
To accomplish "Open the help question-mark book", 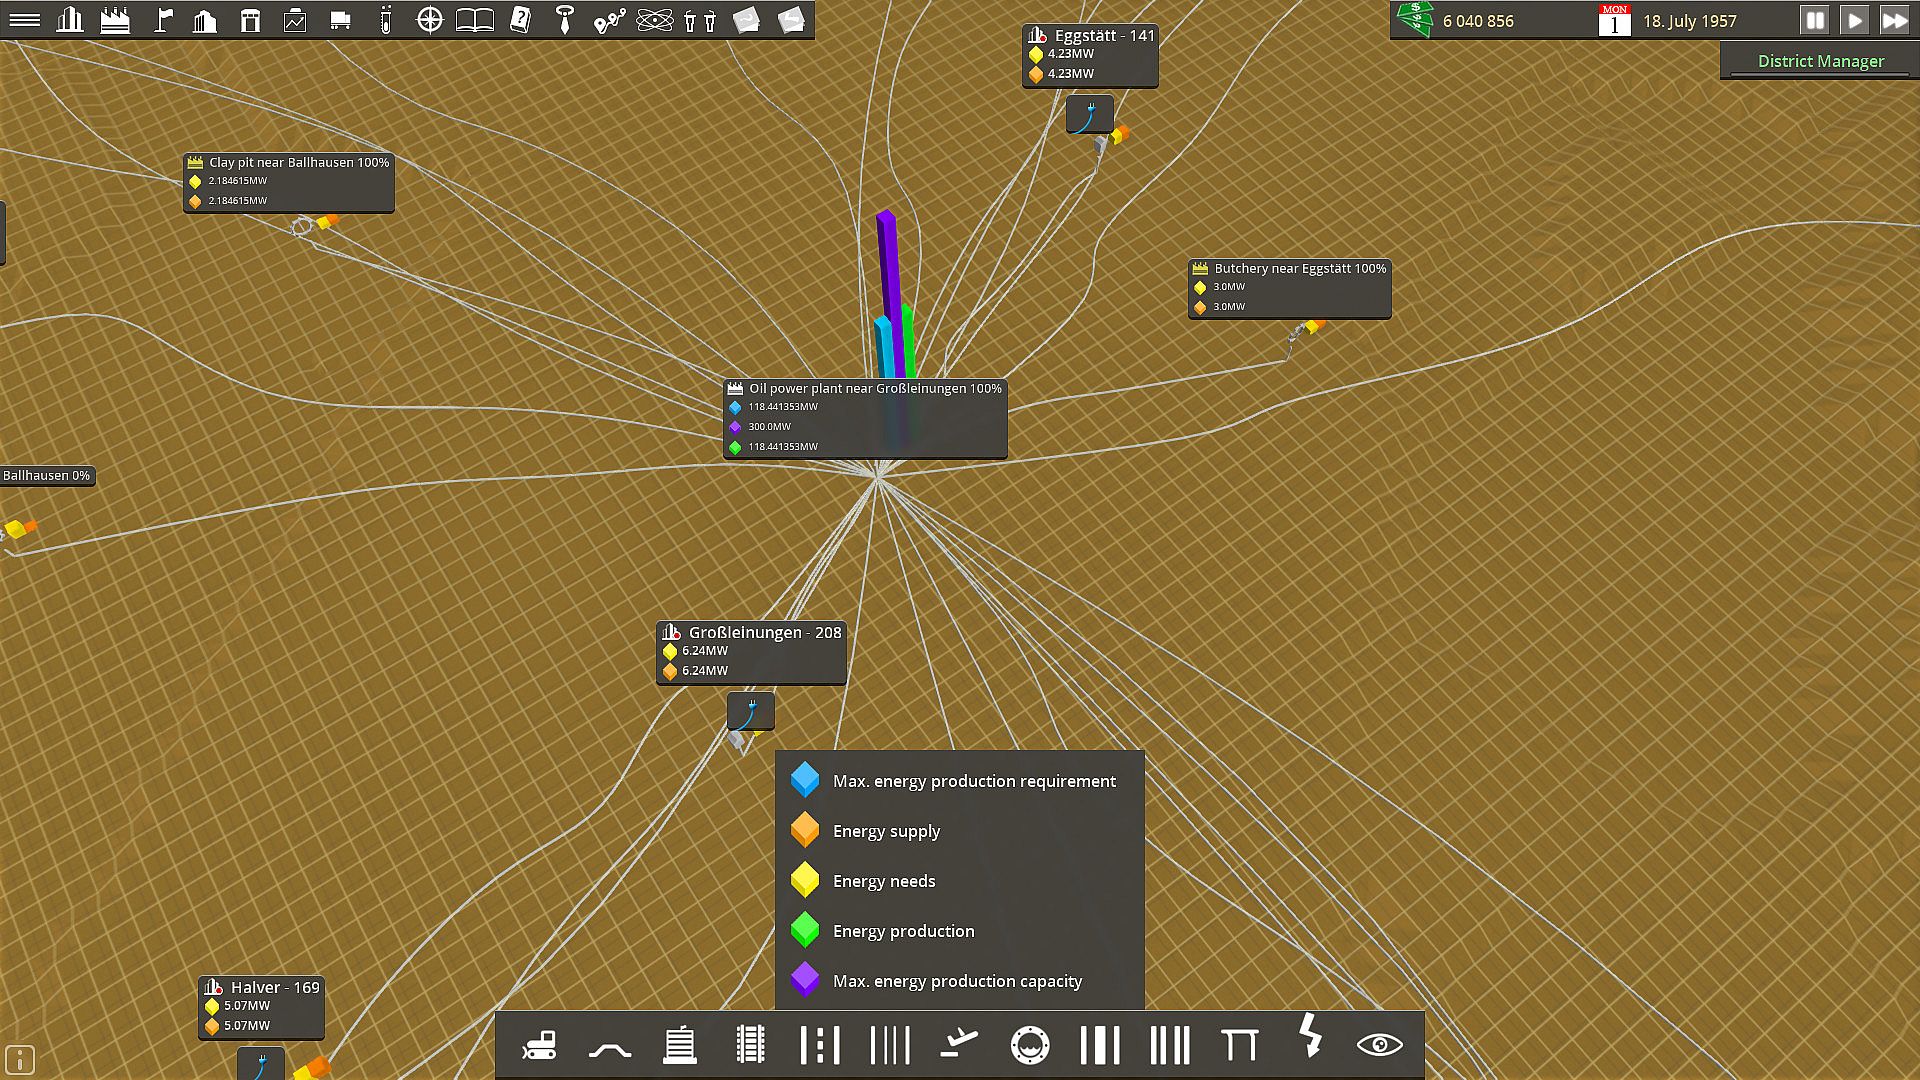I will [520, 20].
